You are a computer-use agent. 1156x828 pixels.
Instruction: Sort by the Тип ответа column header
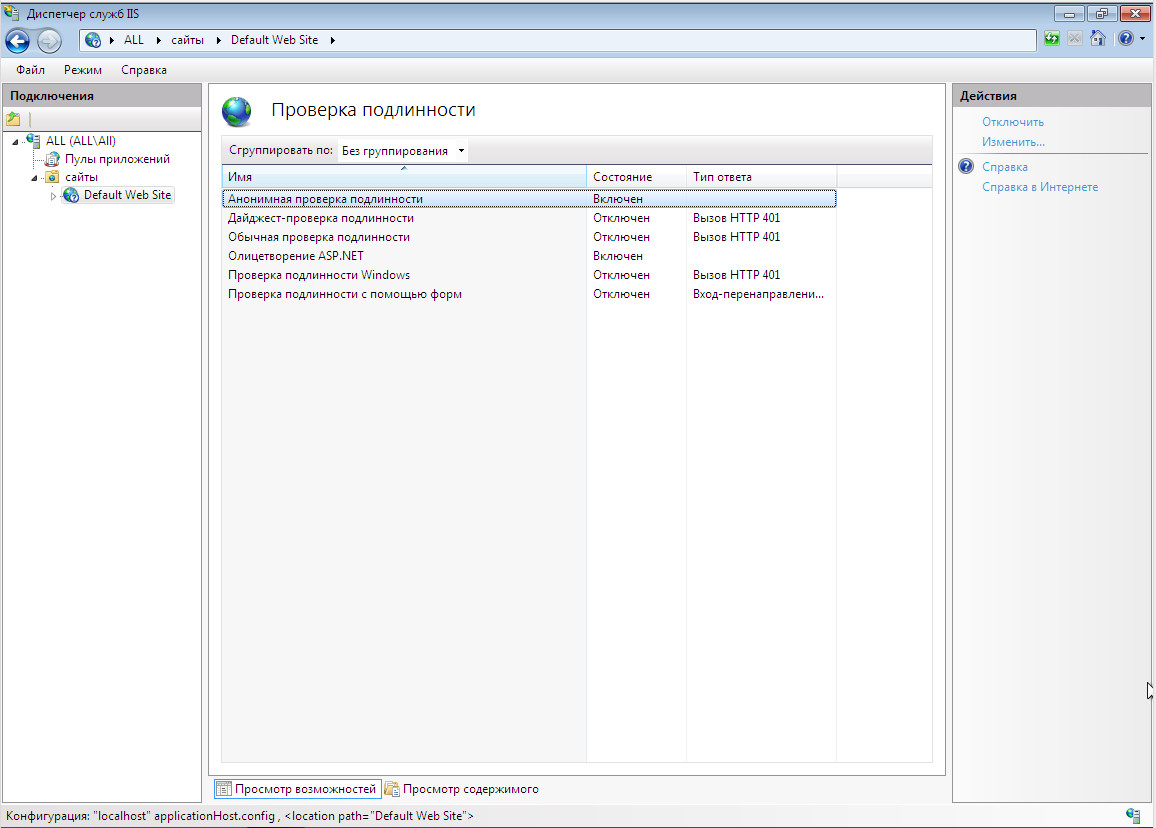(762, 177)
